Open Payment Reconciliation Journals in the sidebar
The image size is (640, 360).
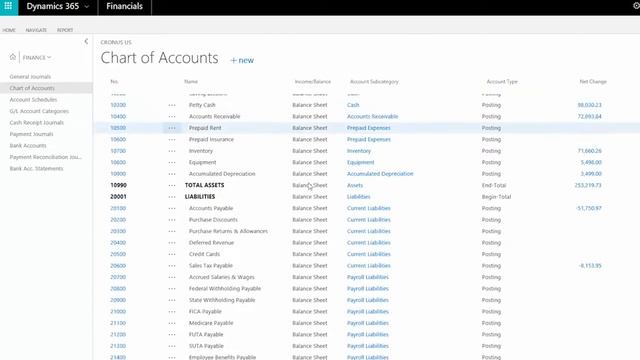coord(46,157)
